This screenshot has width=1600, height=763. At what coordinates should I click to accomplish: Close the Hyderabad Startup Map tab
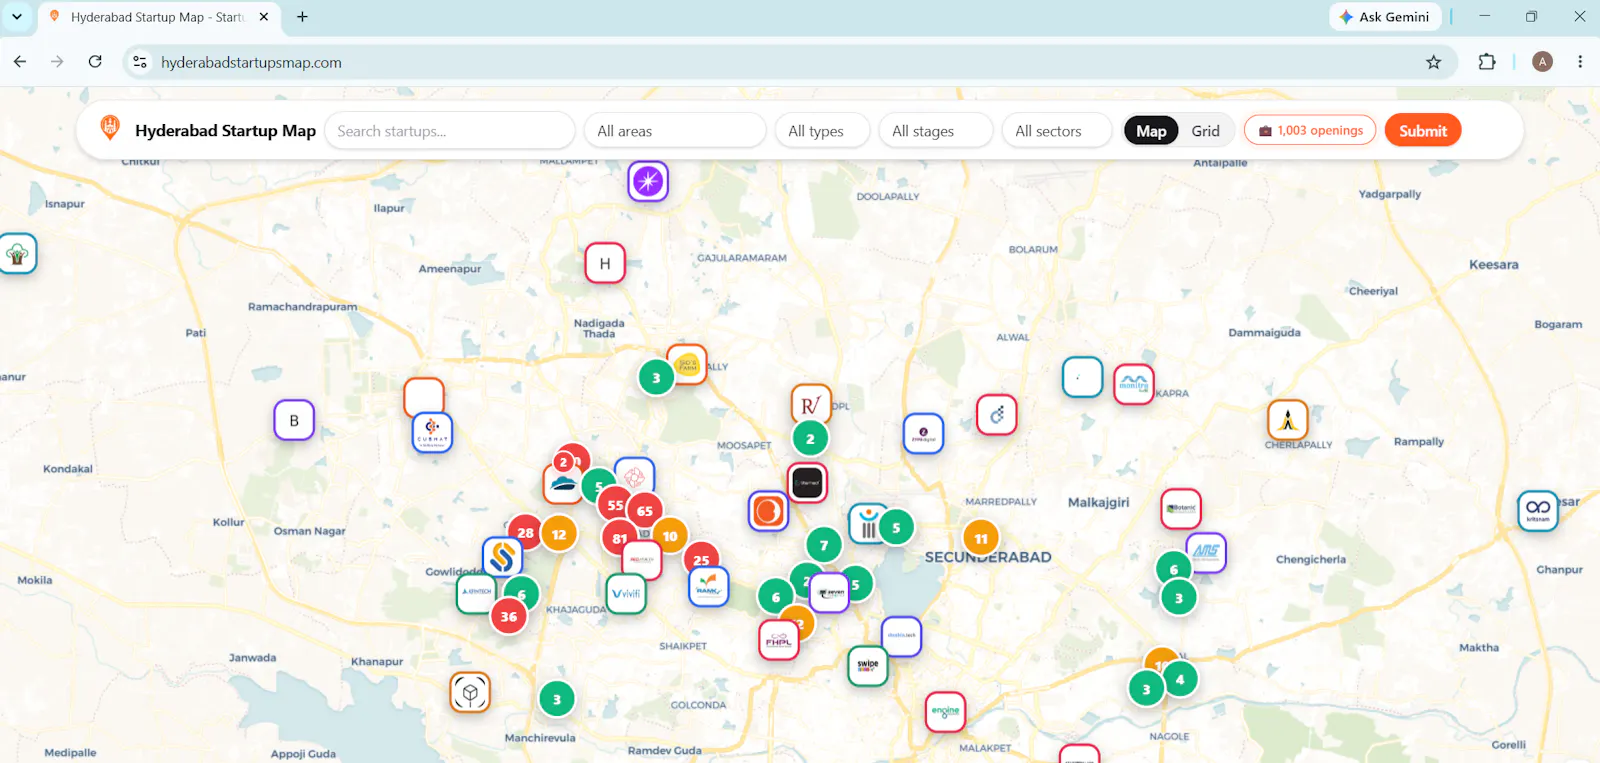pos(264,17)
